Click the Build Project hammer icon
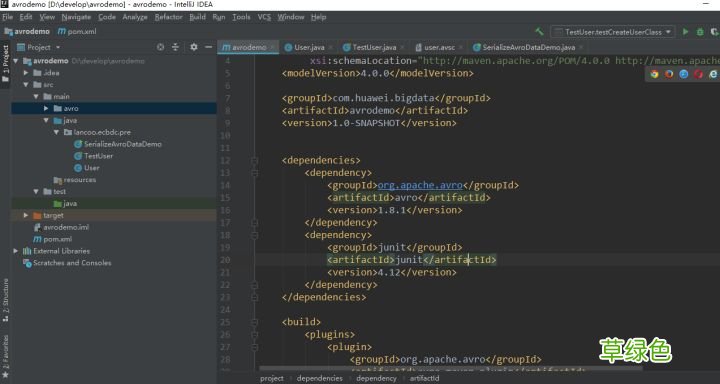 coord(540,32)
